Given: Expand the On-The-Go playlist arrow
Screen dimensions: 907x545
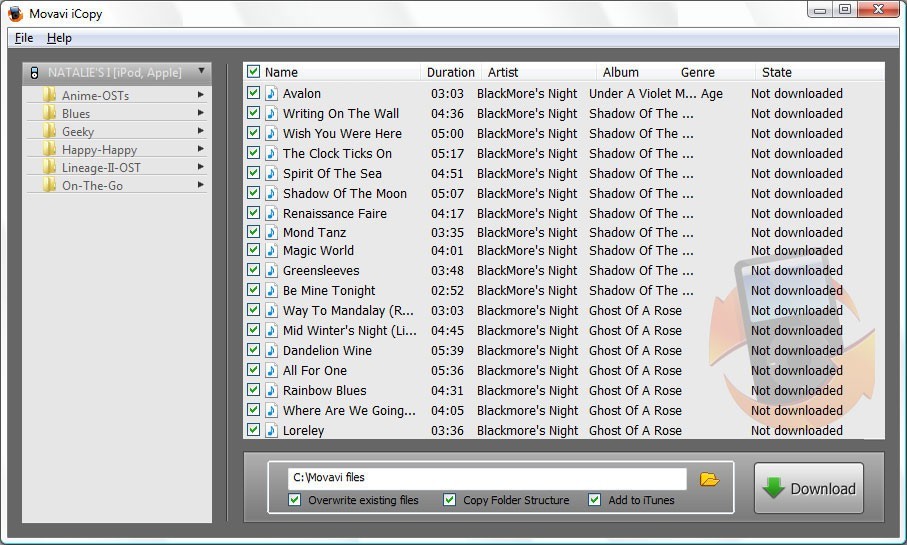Looking at the screenshot, I should 200,185.
